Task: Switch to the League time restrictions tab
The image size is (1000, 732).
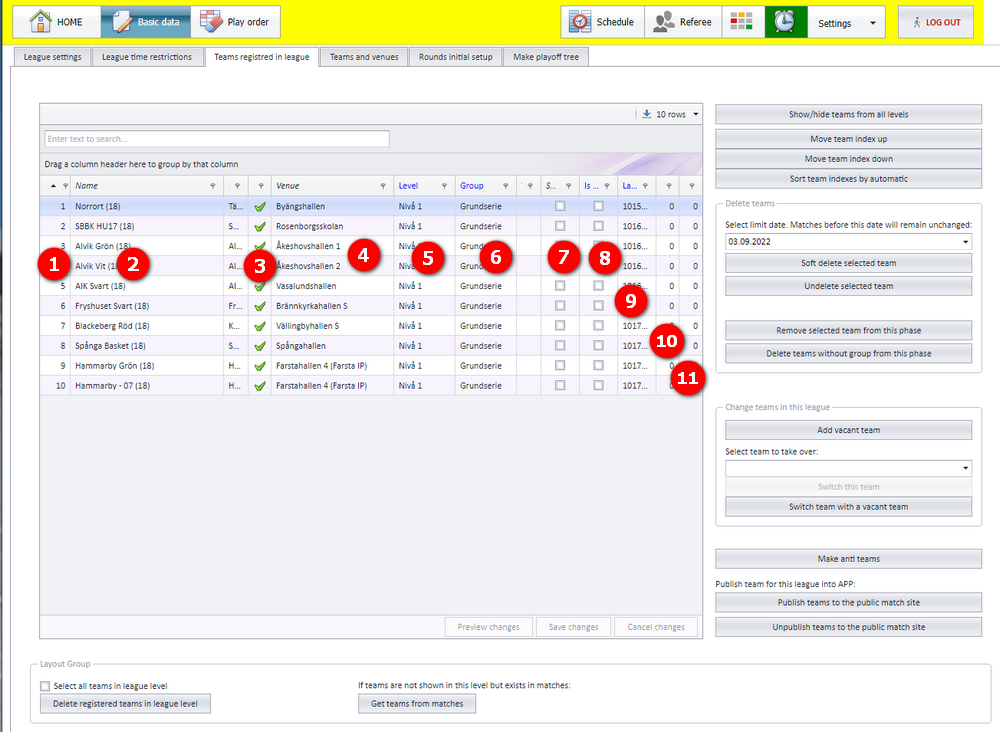Action: 147,57
